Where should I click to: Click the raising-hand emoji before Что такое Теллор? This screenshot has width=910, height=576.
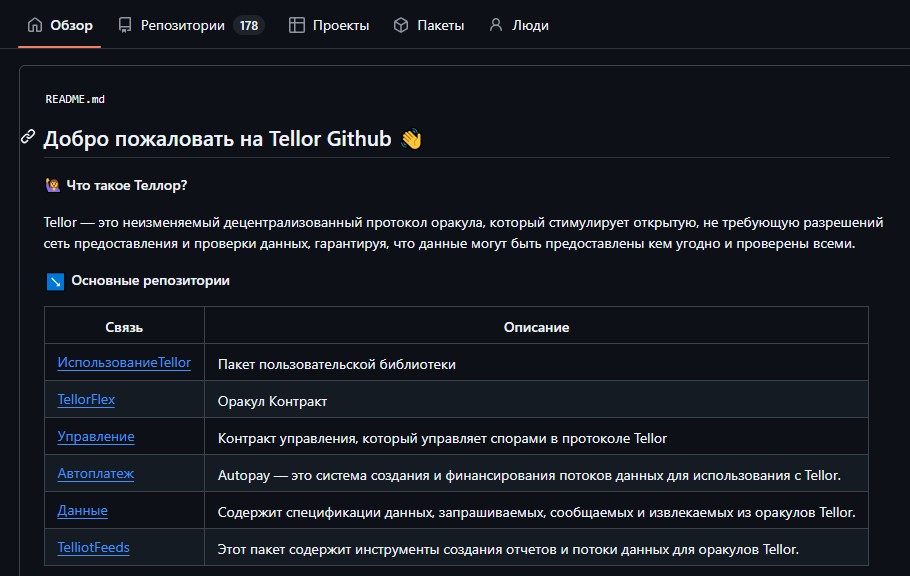click(54, 185)
